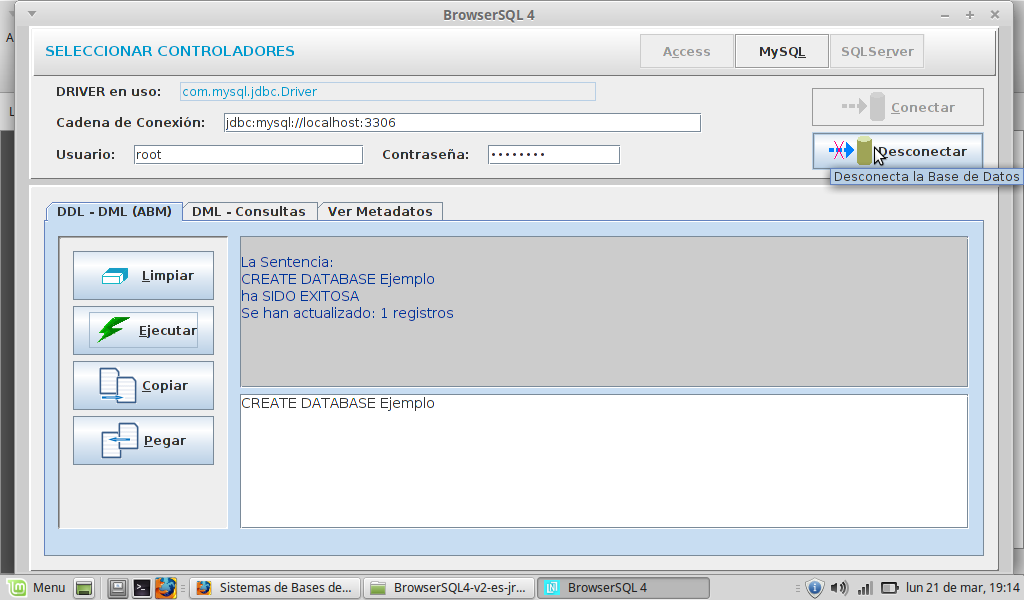
Task: Click the Cadena de Conexión field
Action: pyautogui.click(x=460, y=123)
